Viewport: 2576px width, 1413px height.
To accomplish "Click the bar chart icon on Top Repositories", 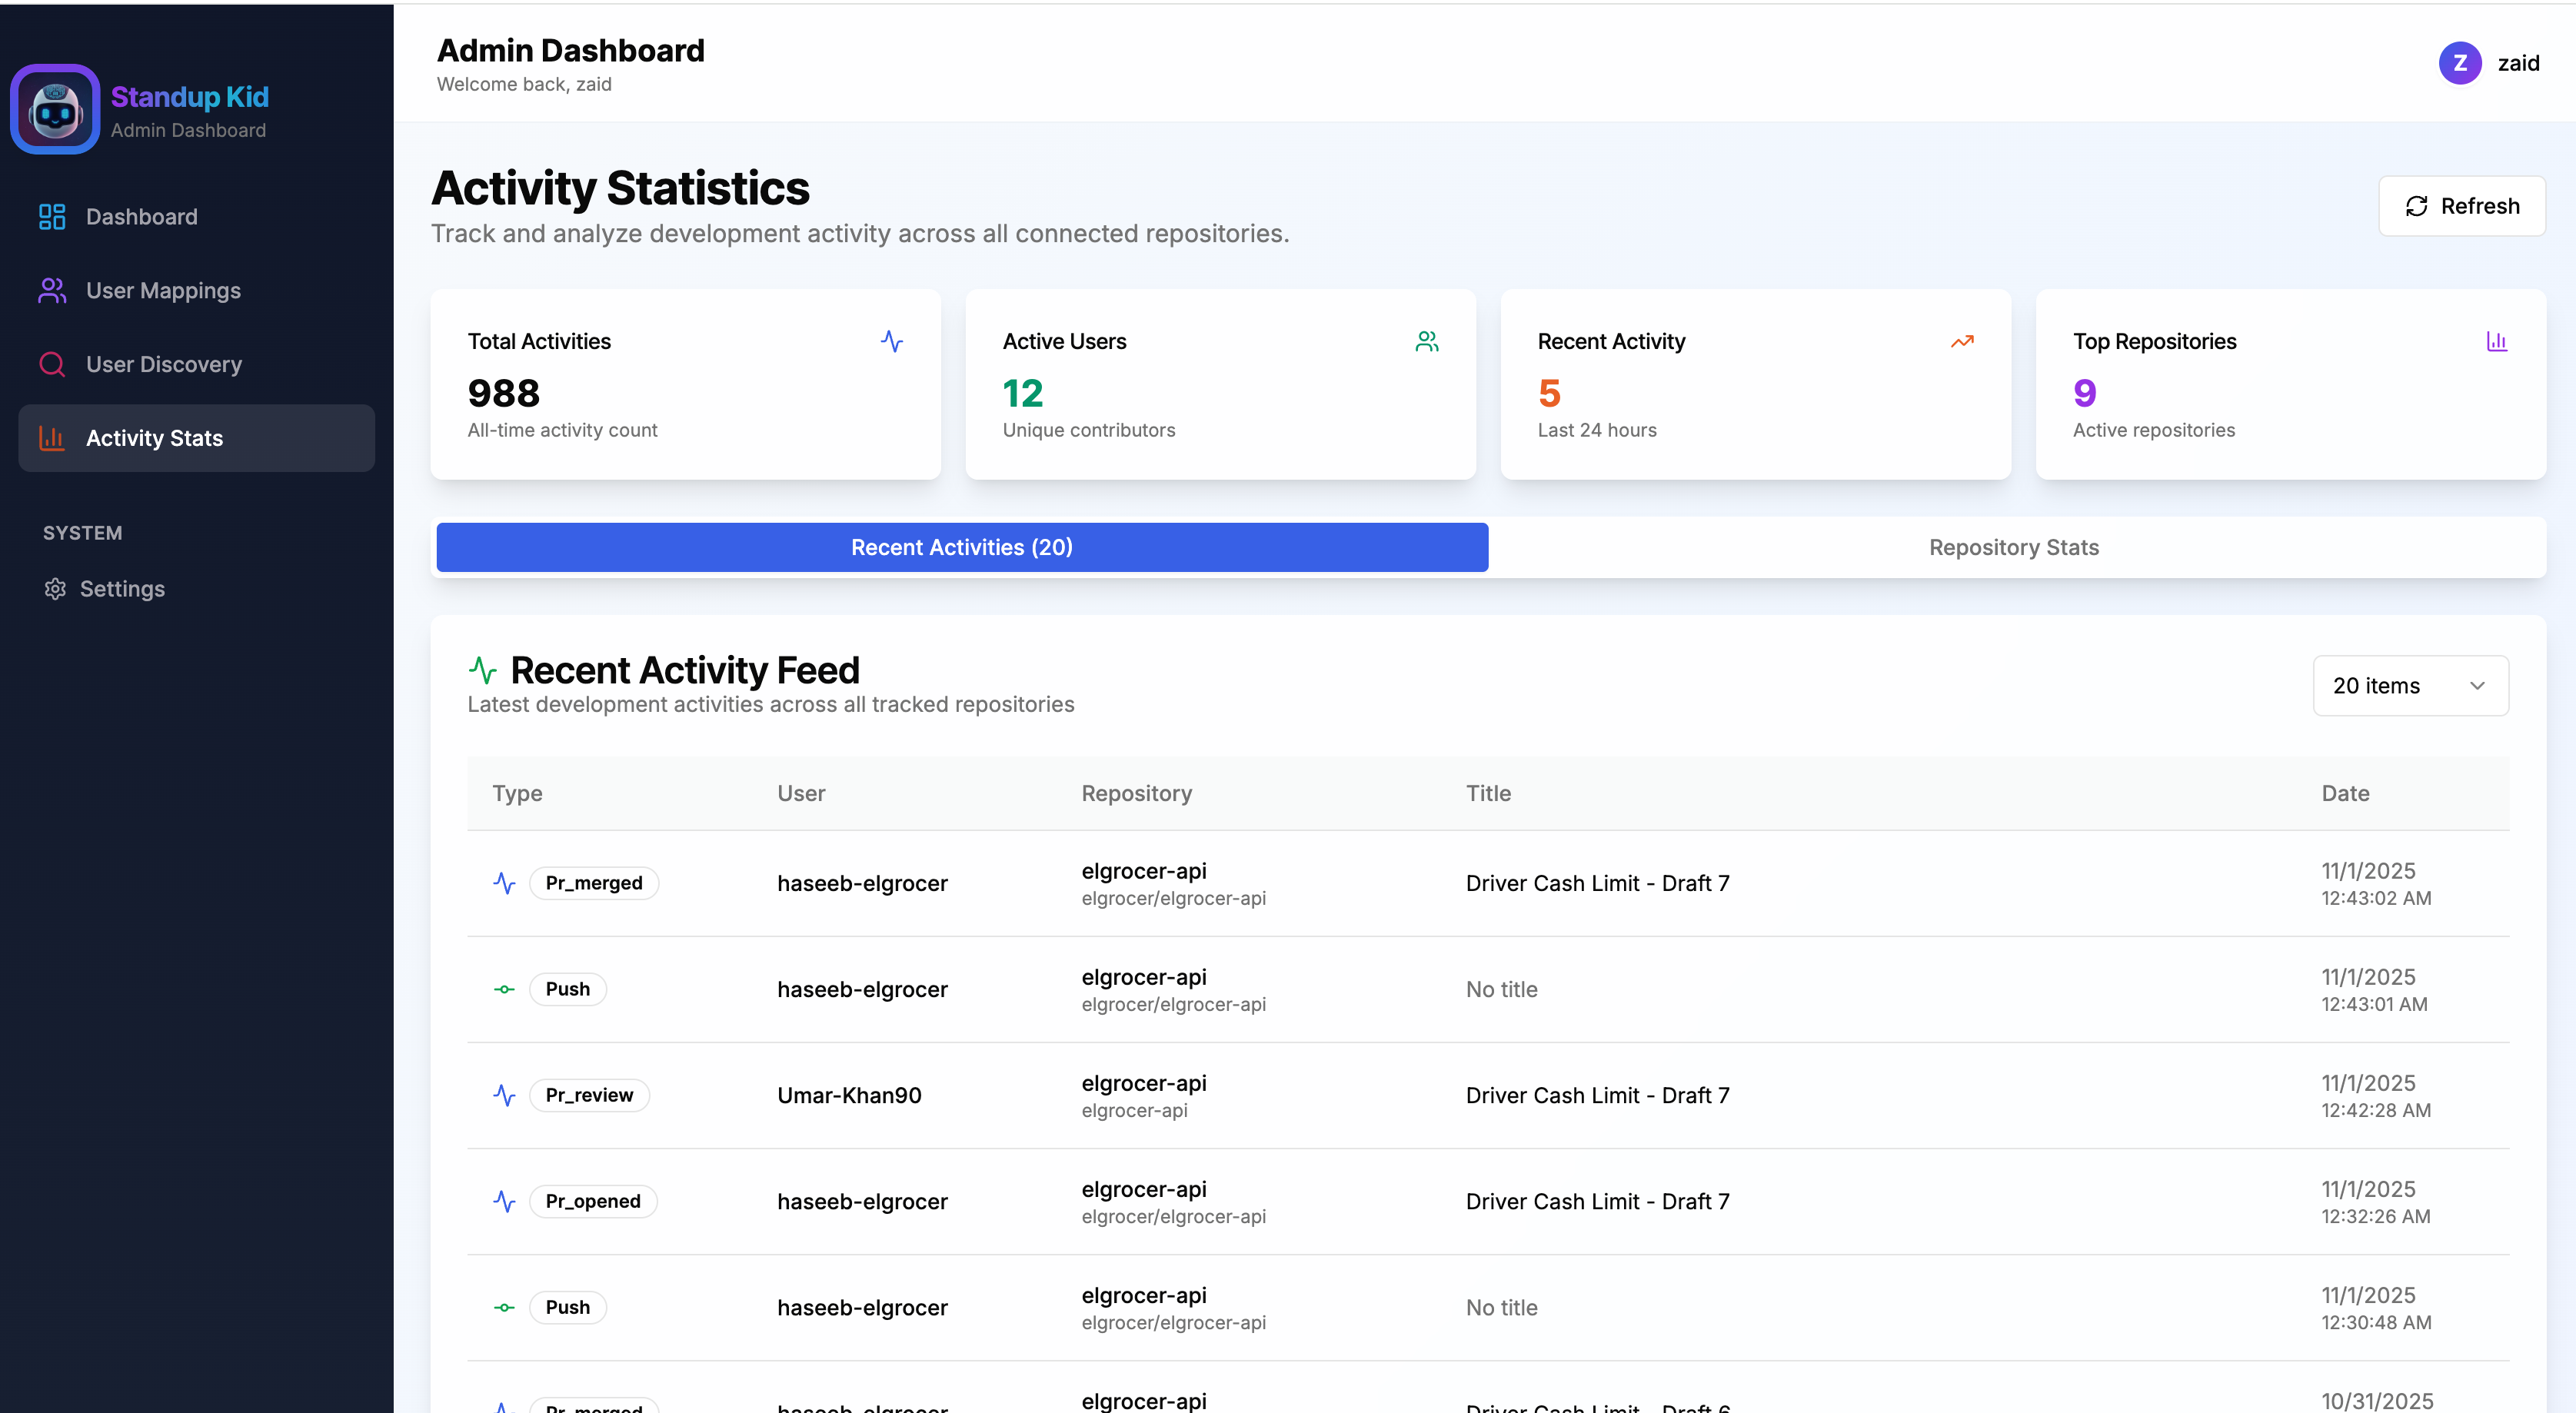I will click(x=2496, y=342).
